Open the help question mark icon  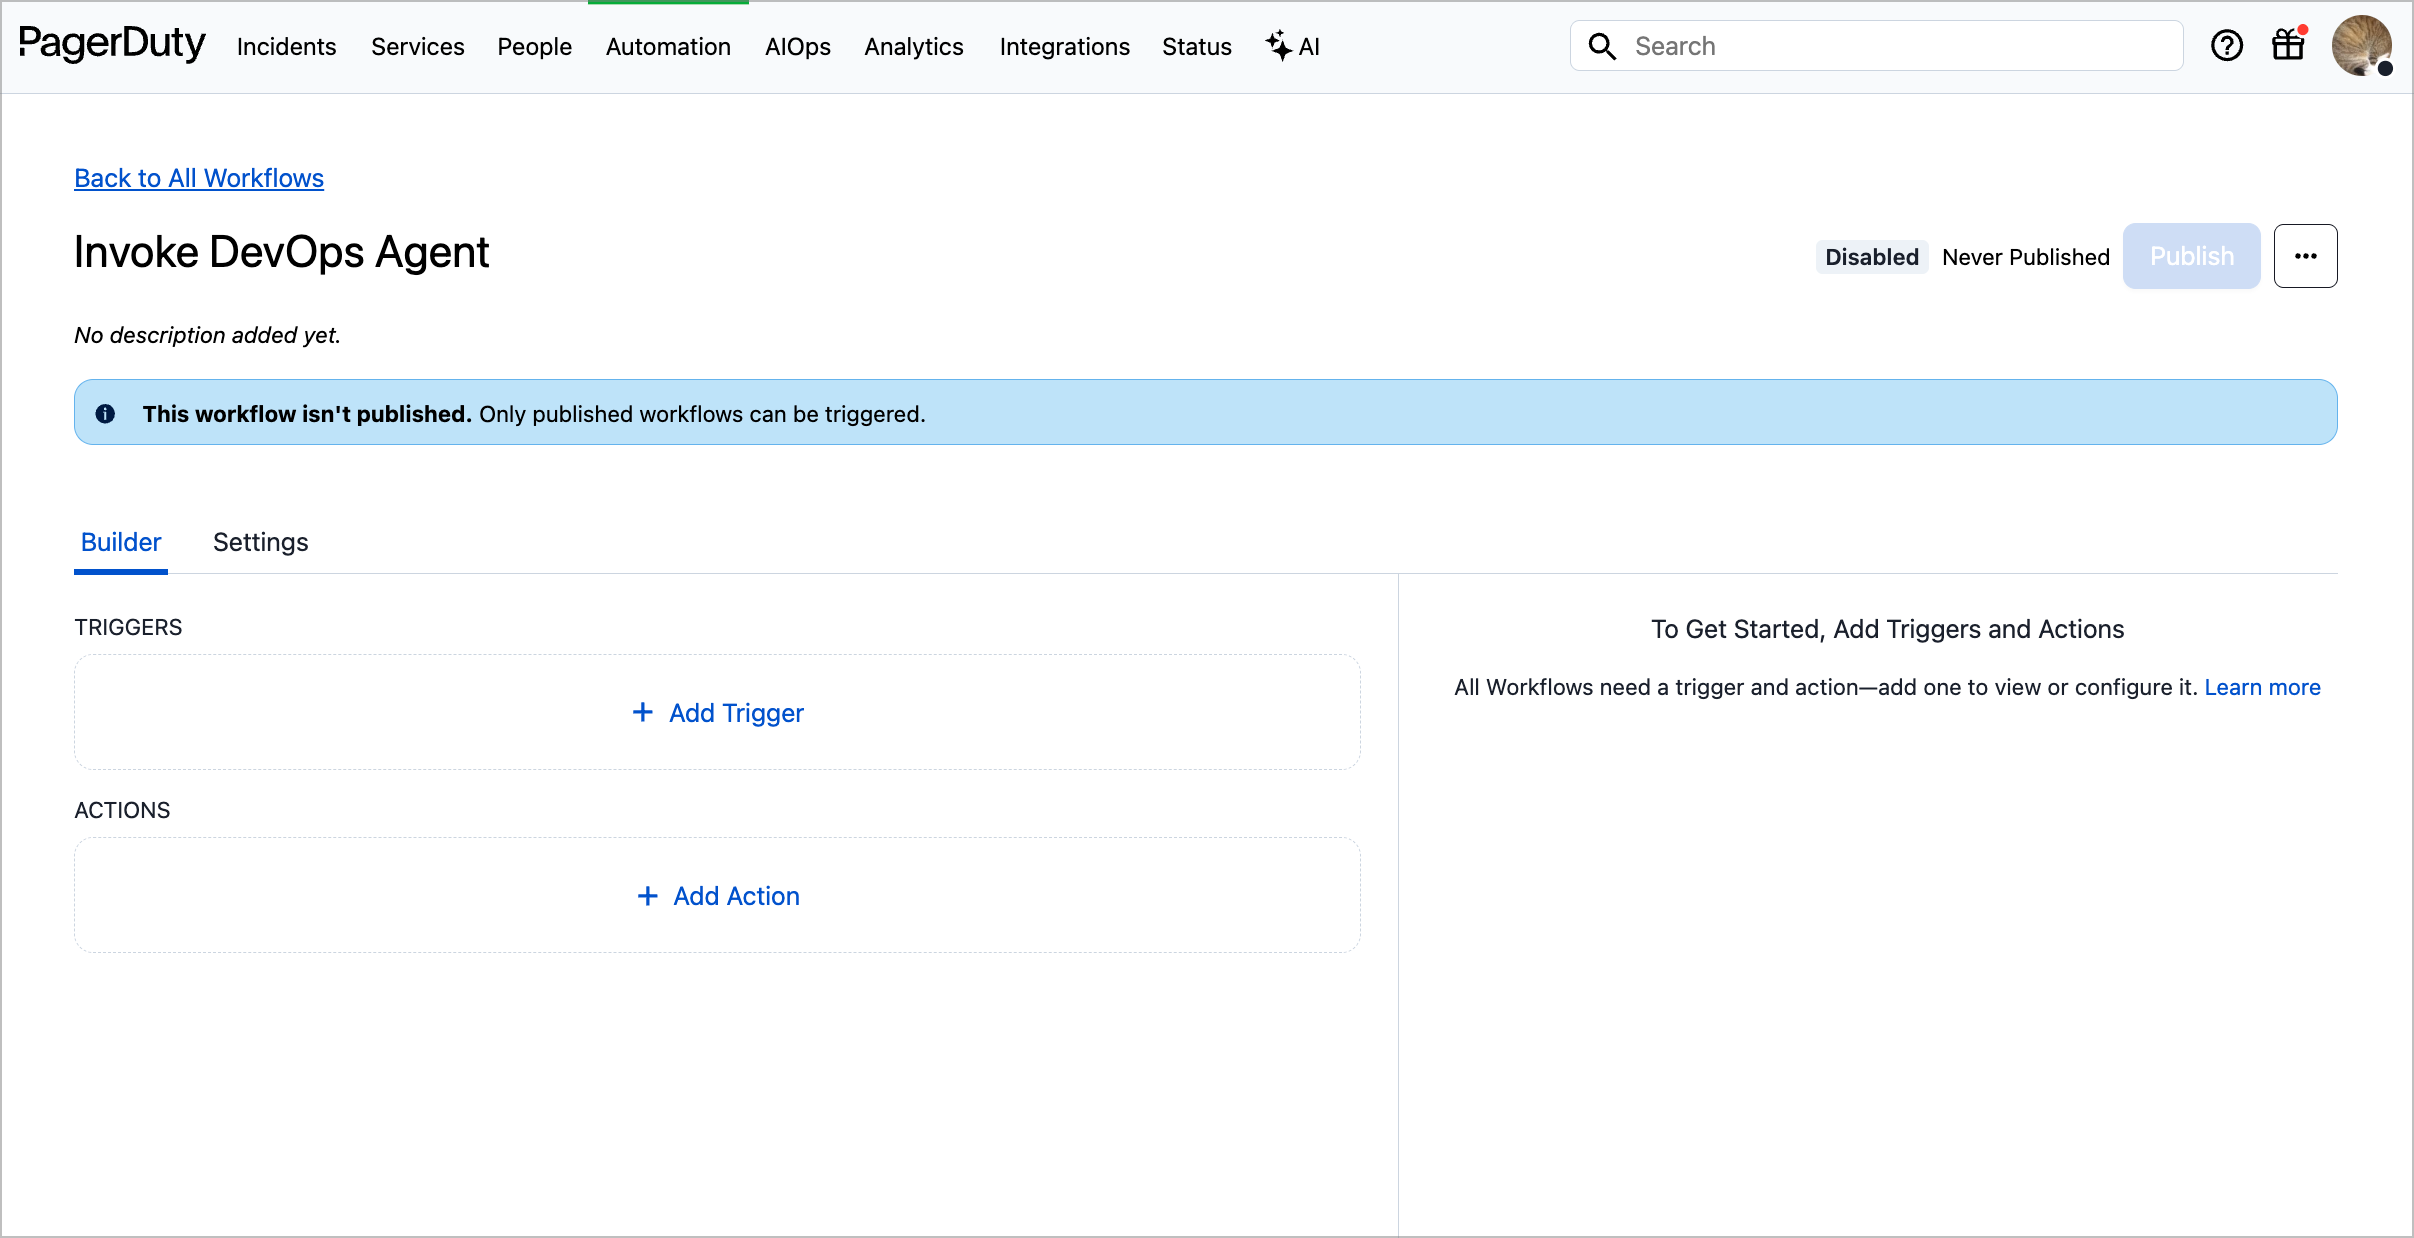[x=2226, y=46]
